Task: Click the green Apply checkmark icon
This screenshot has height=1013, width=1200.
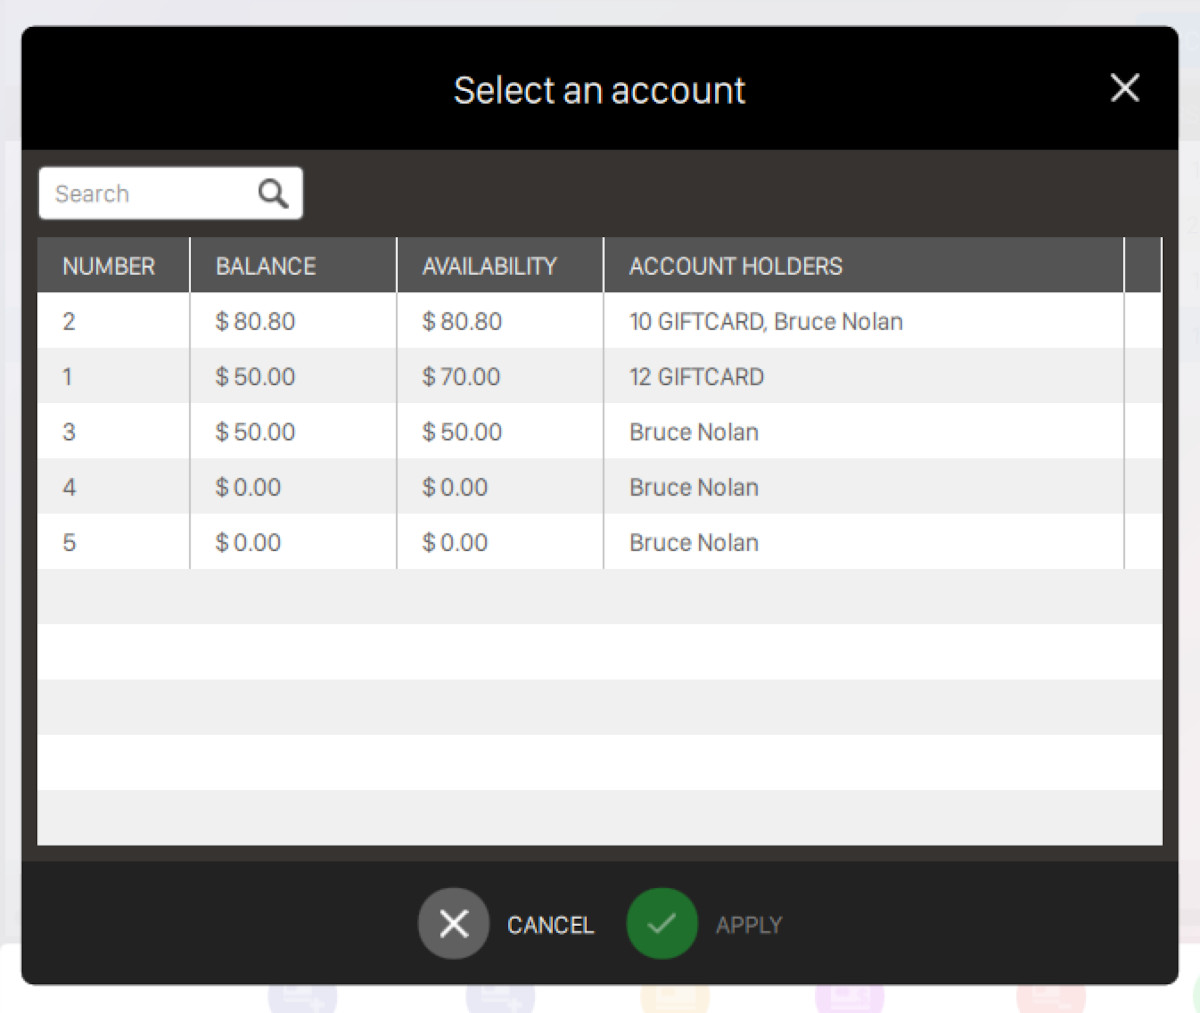Action: click(661, 924)
